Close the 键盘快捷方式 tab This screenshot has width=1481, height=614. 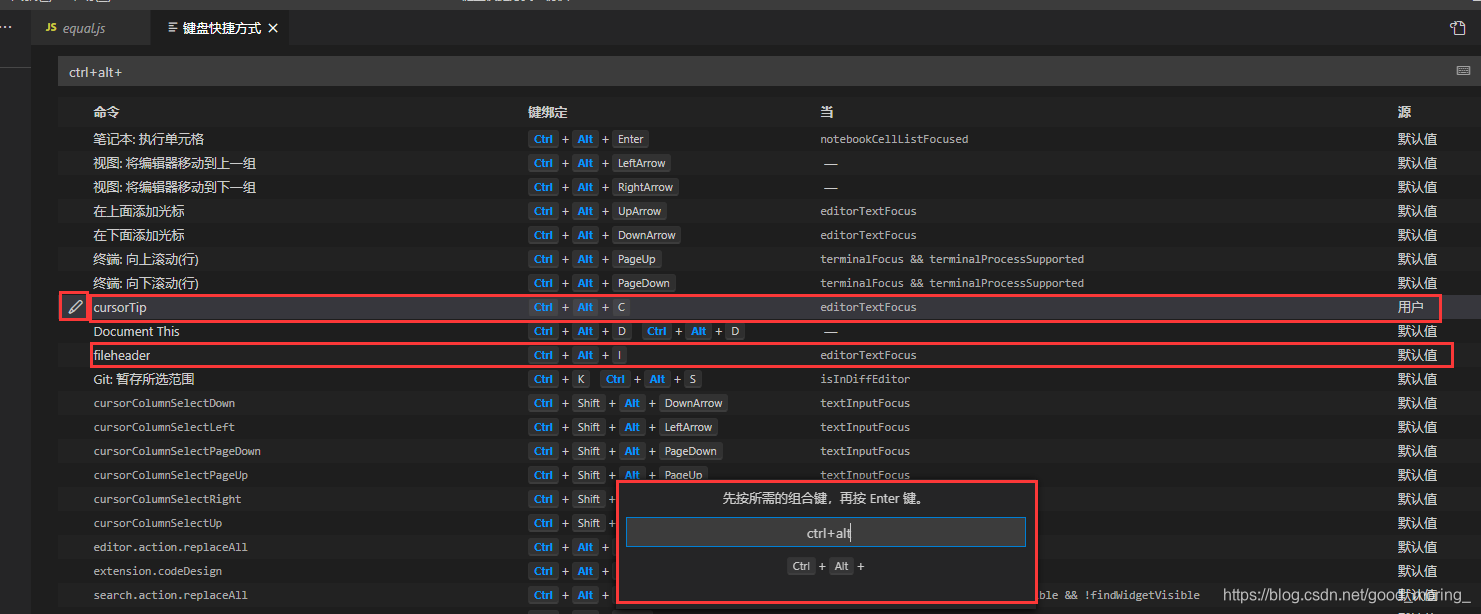click(x=274, y=28)
